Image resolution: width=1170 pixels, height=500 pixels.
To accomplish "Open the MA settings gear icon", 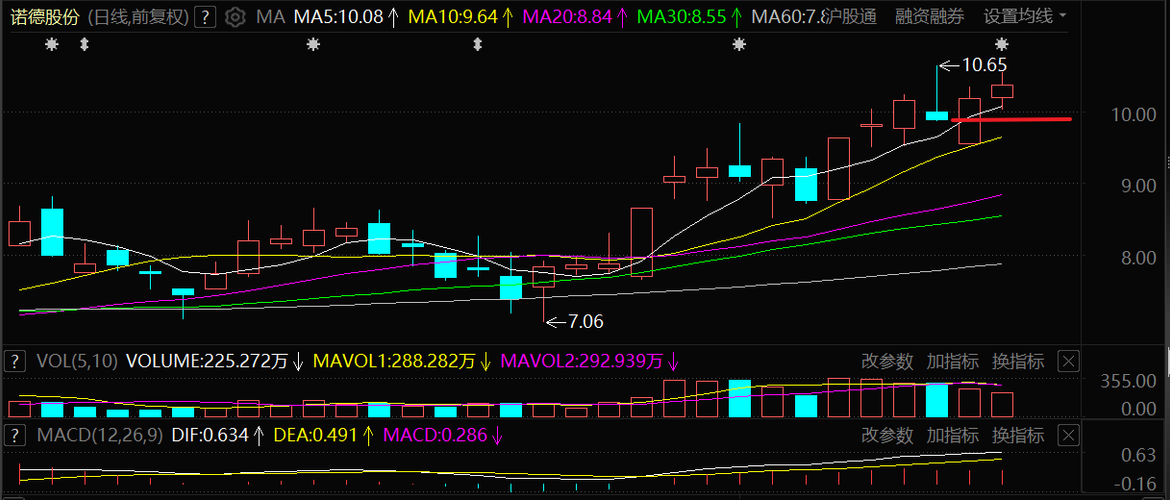I will click(x=235, y=16).
